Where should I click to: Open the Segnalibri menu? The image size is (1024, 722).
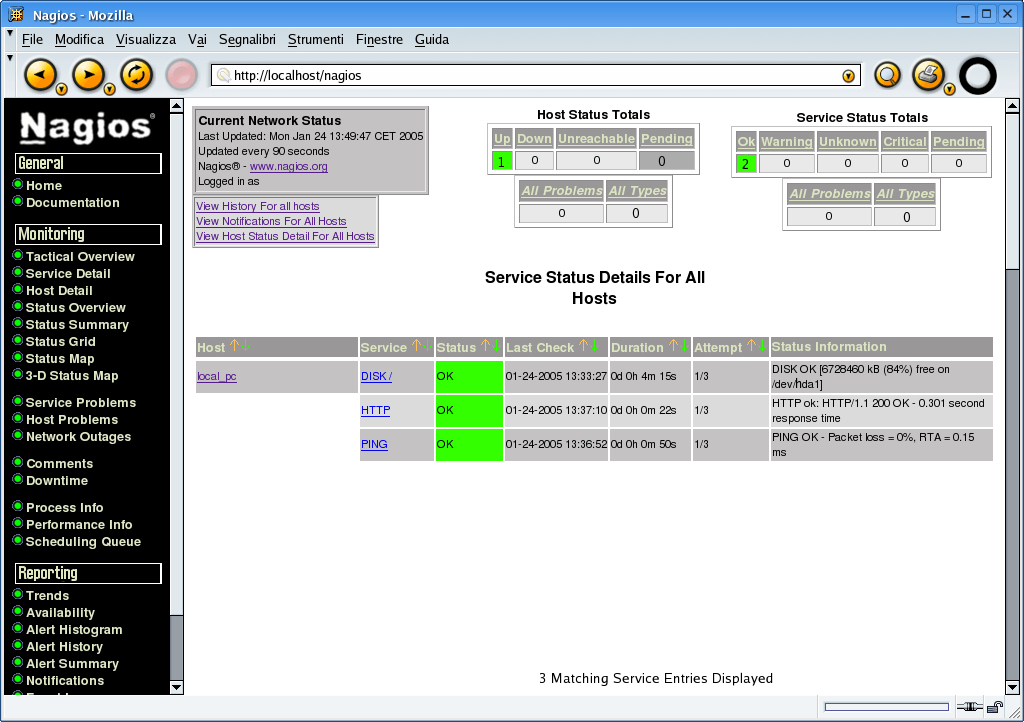click(247, 39)
